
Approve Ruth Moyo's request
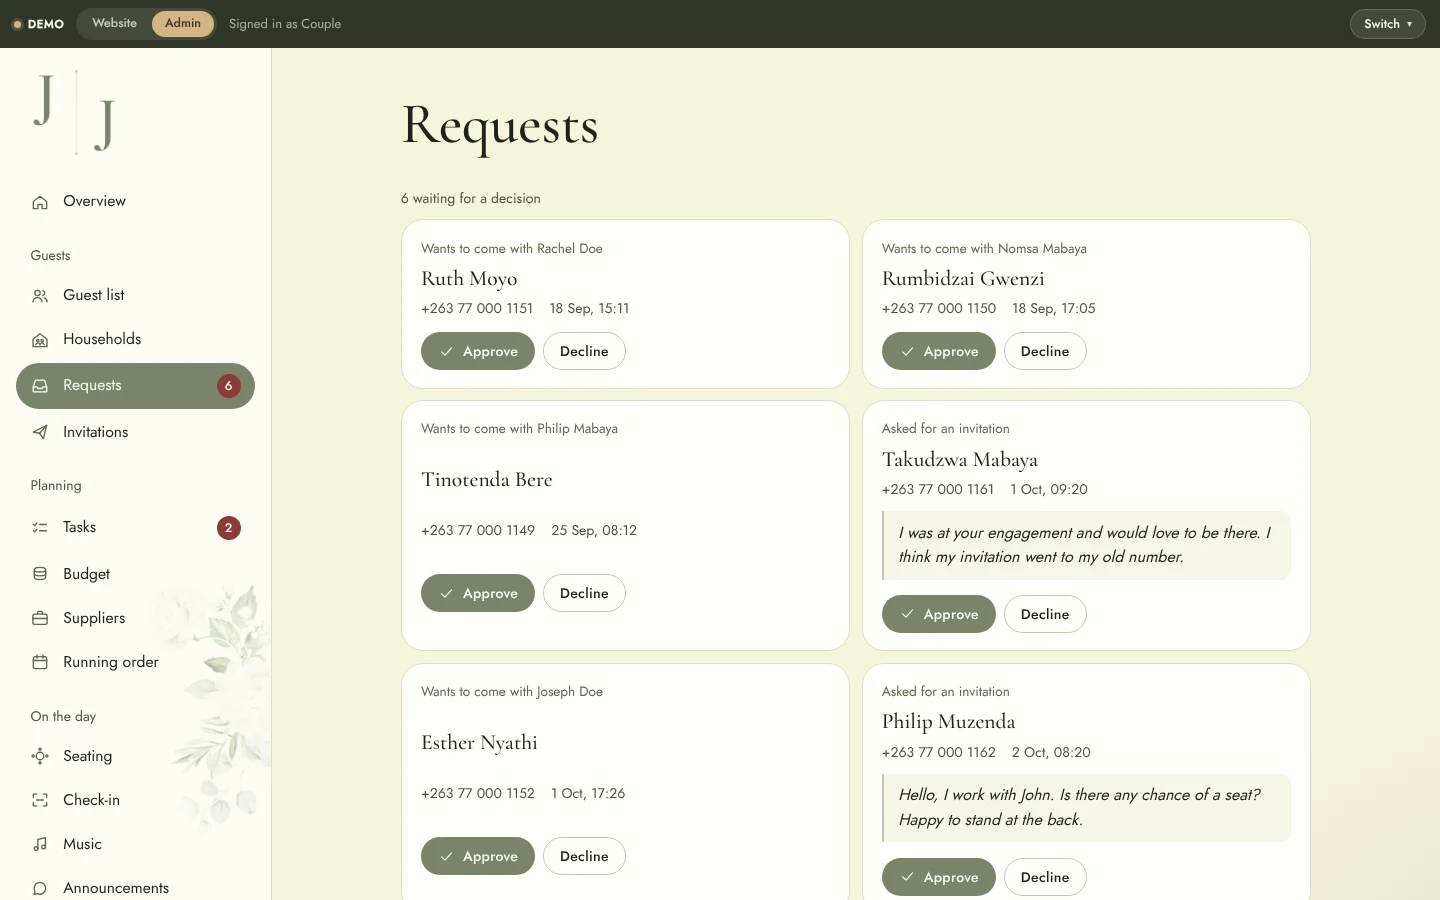(x=478, y=352)
